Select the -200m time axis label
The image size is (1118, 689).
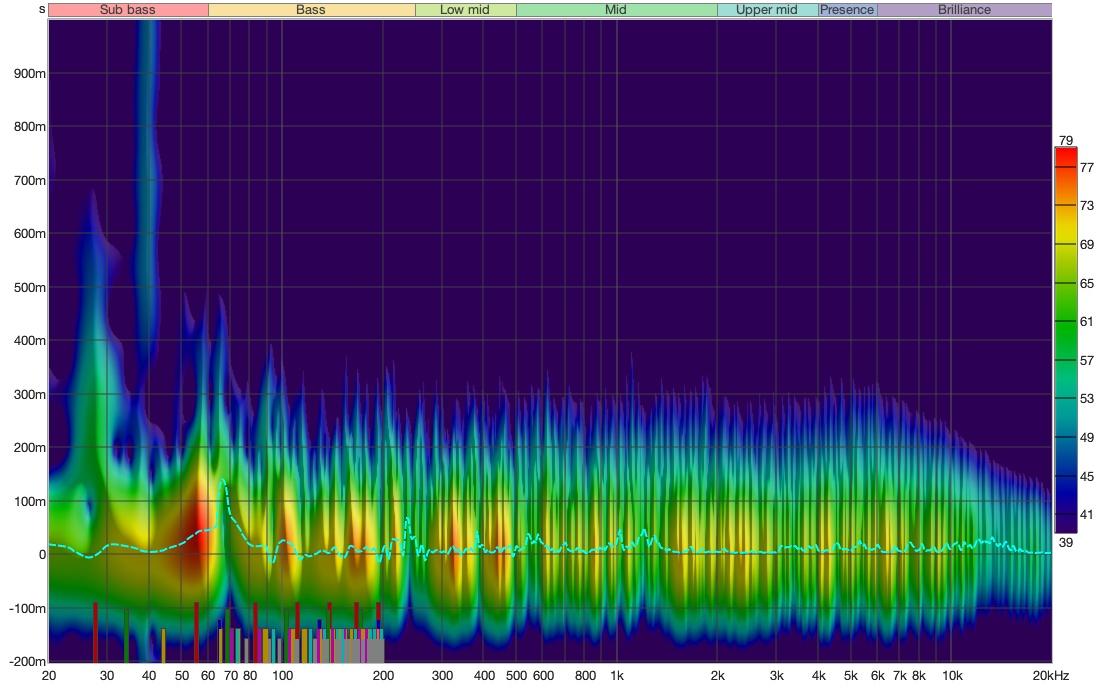point(28,662)
